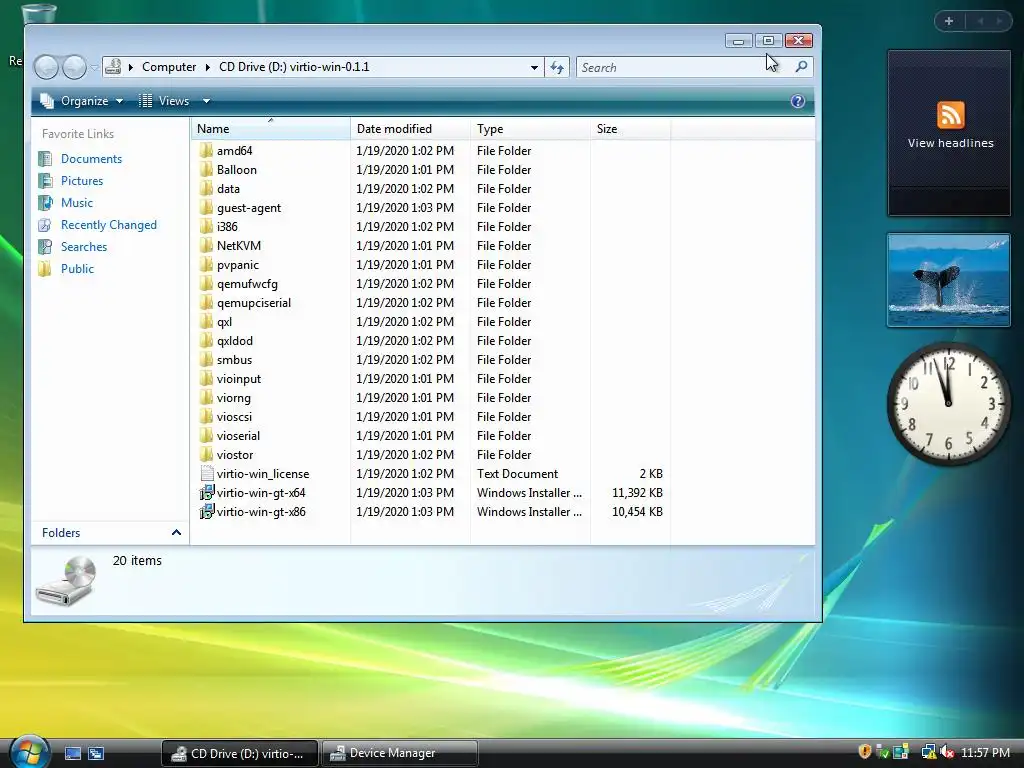The image size is (1024, 768).
Task: Sort by the Name column header
Action: click(270, 129)
